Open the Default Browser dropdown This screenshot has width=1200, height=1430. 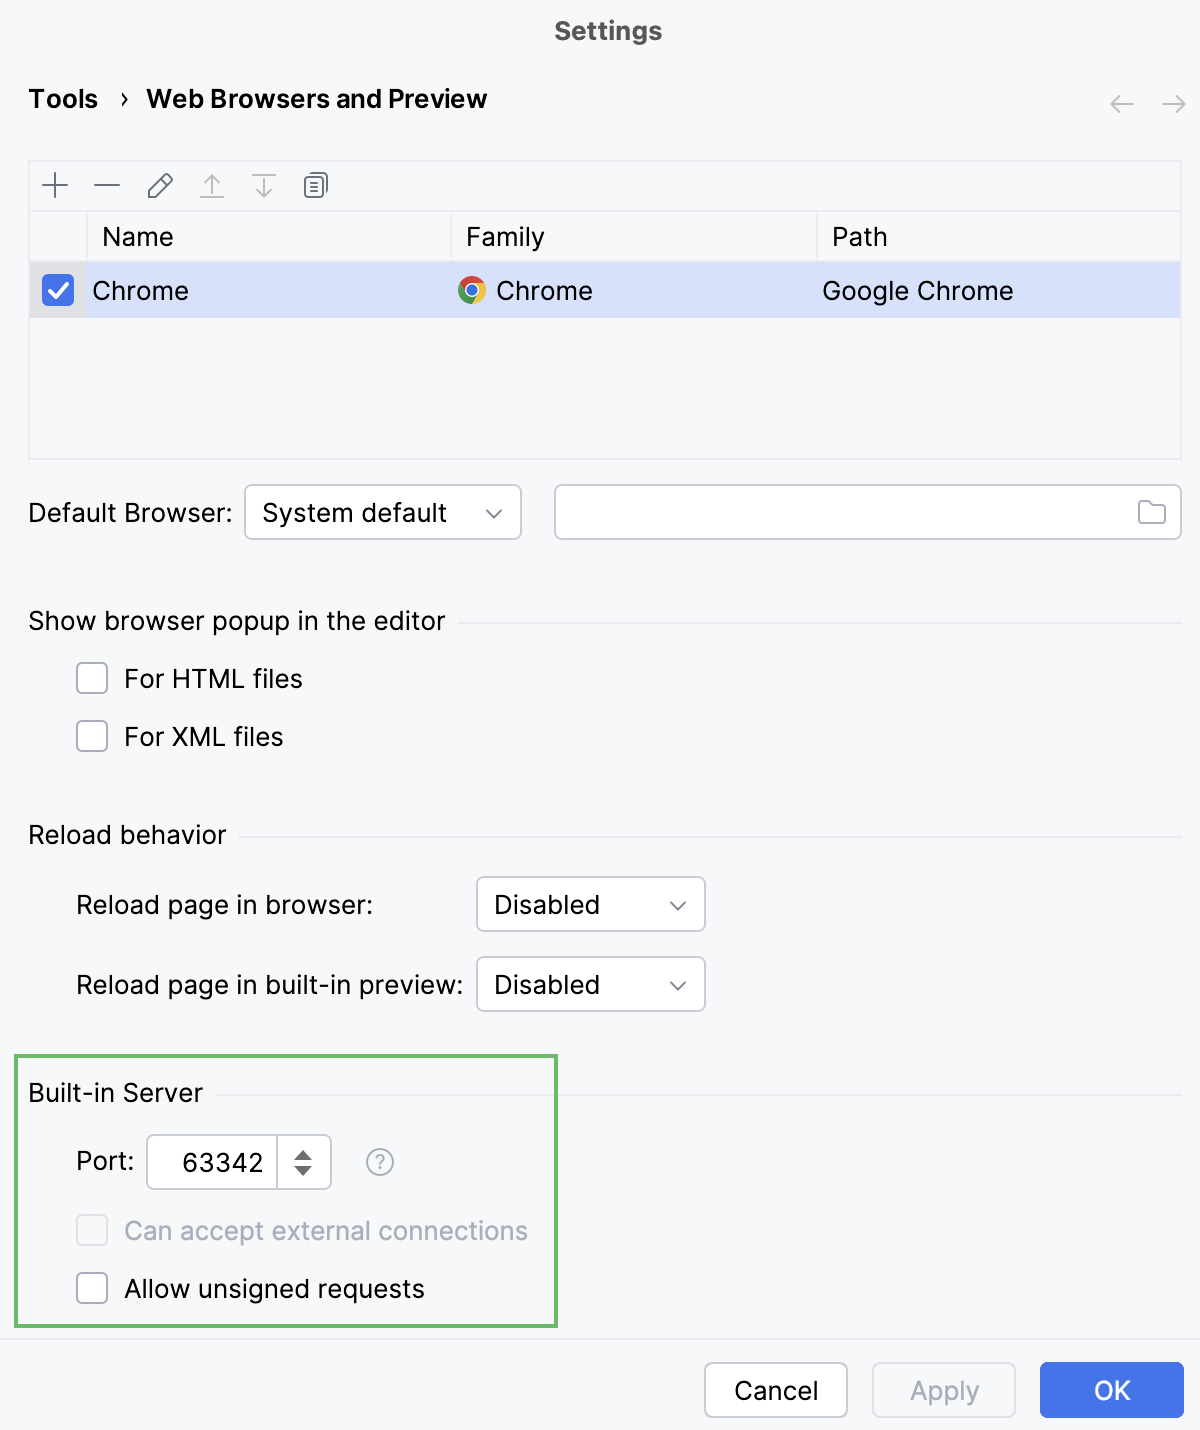pyautogui.click(x=383, y=513)
